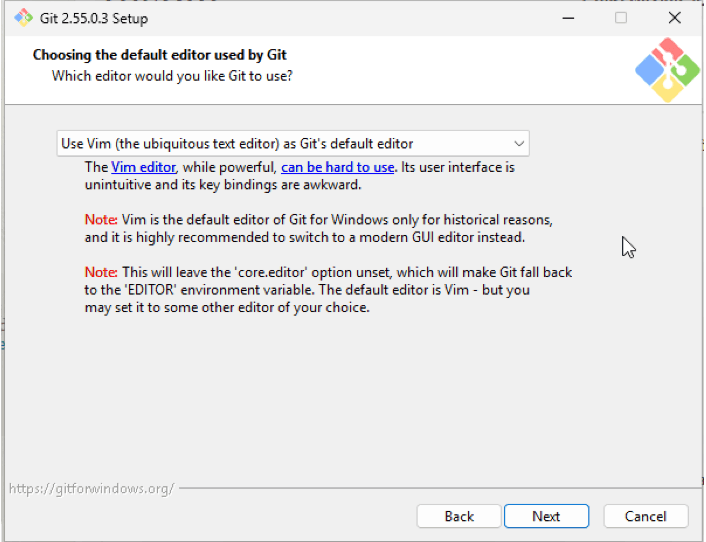Cancel the Git installation
706x542 pixels.
coord(645,516)
